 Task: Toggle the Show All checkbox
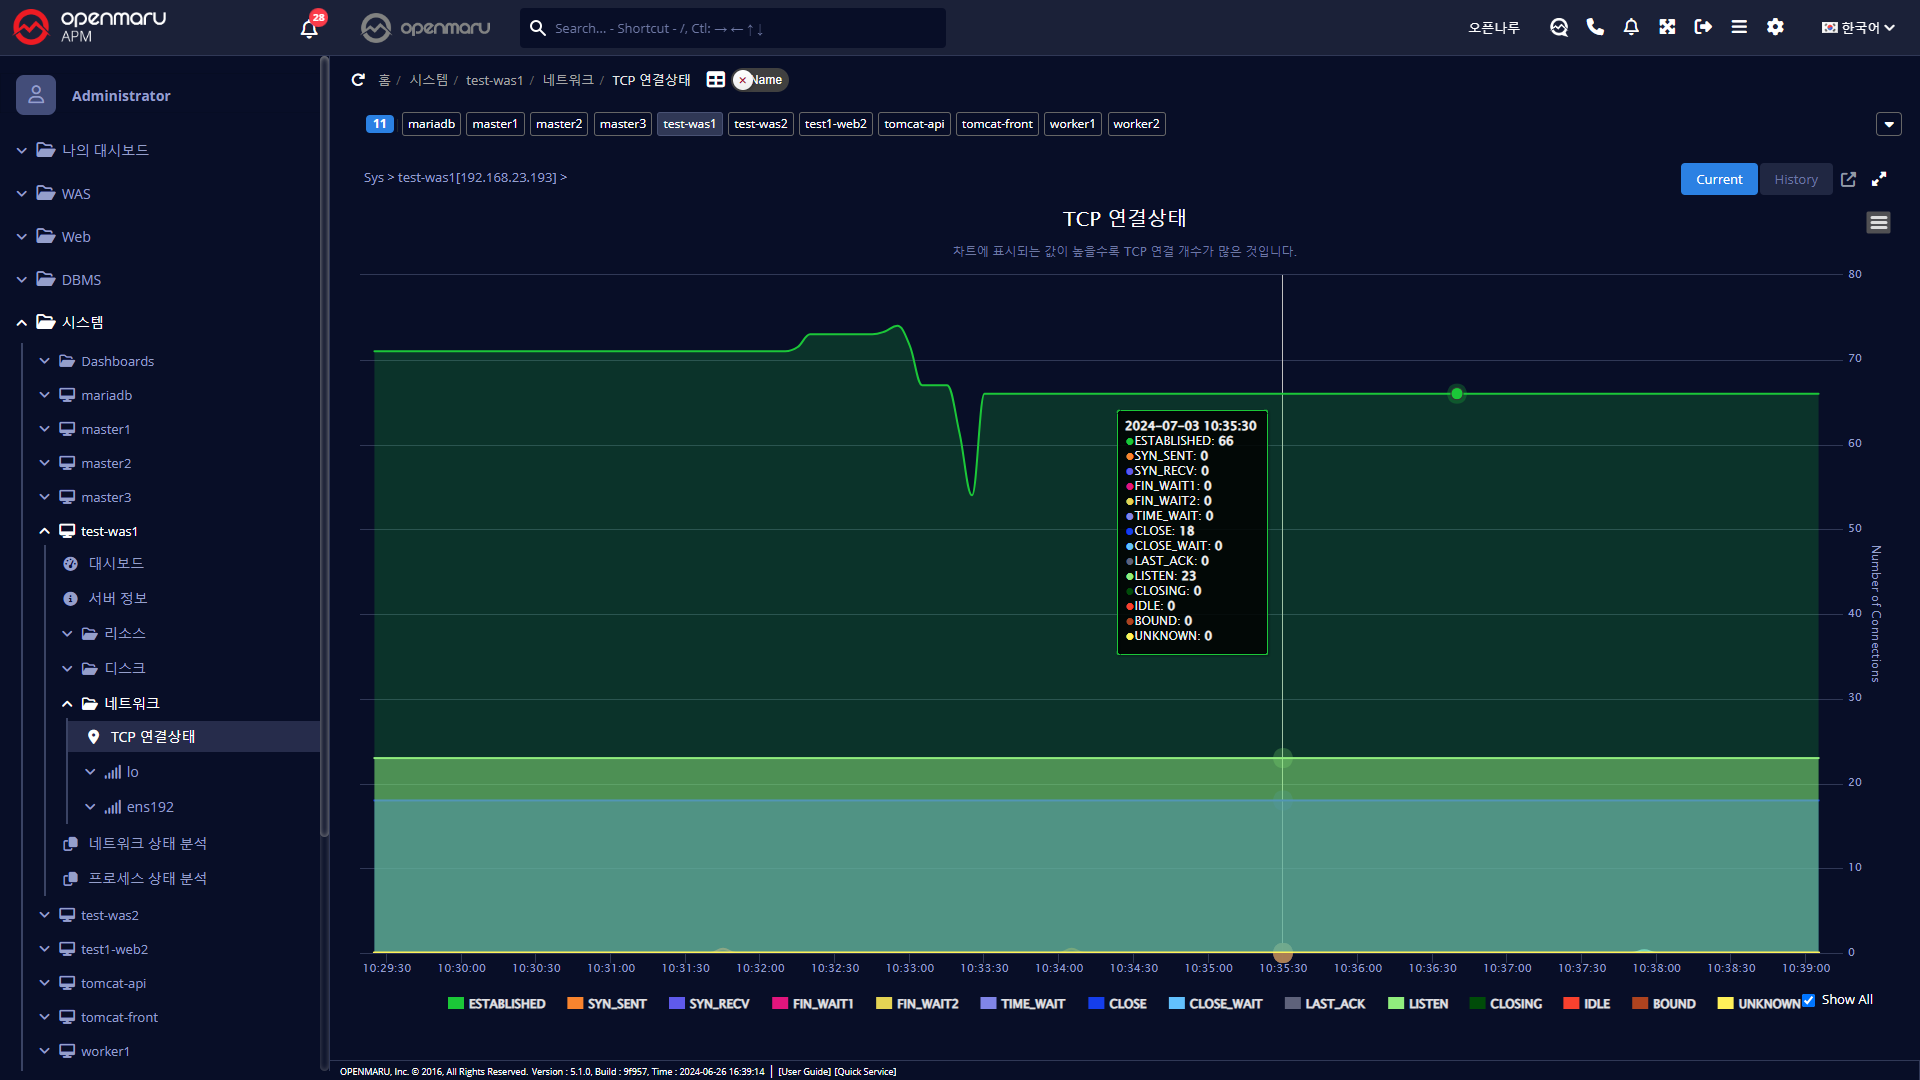coord(1808,1000)
